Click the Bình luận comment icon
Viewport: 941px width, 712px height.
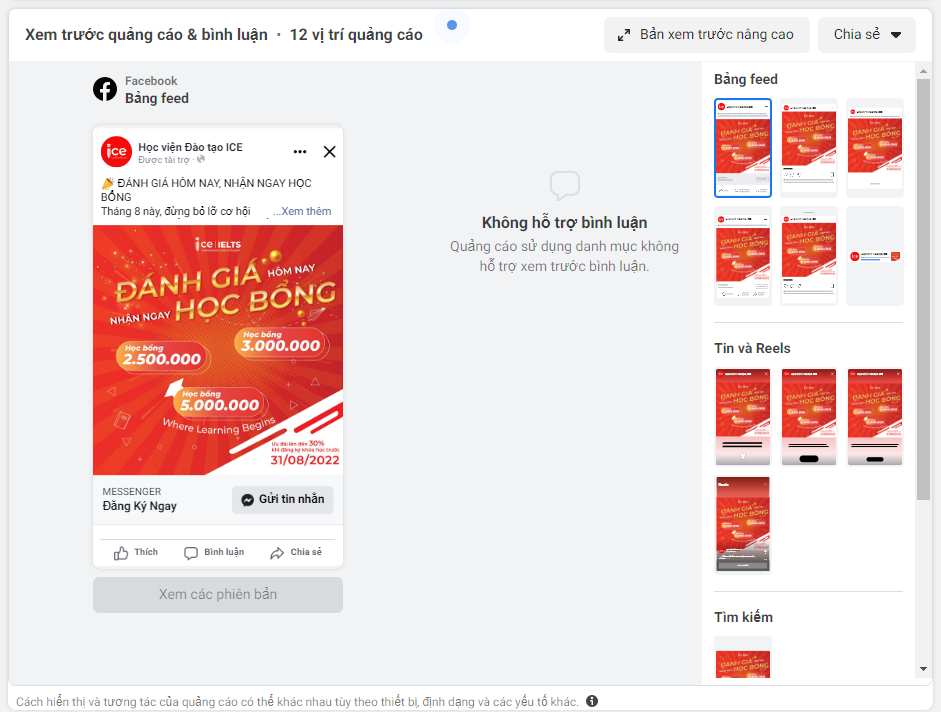tap(191, 553)
